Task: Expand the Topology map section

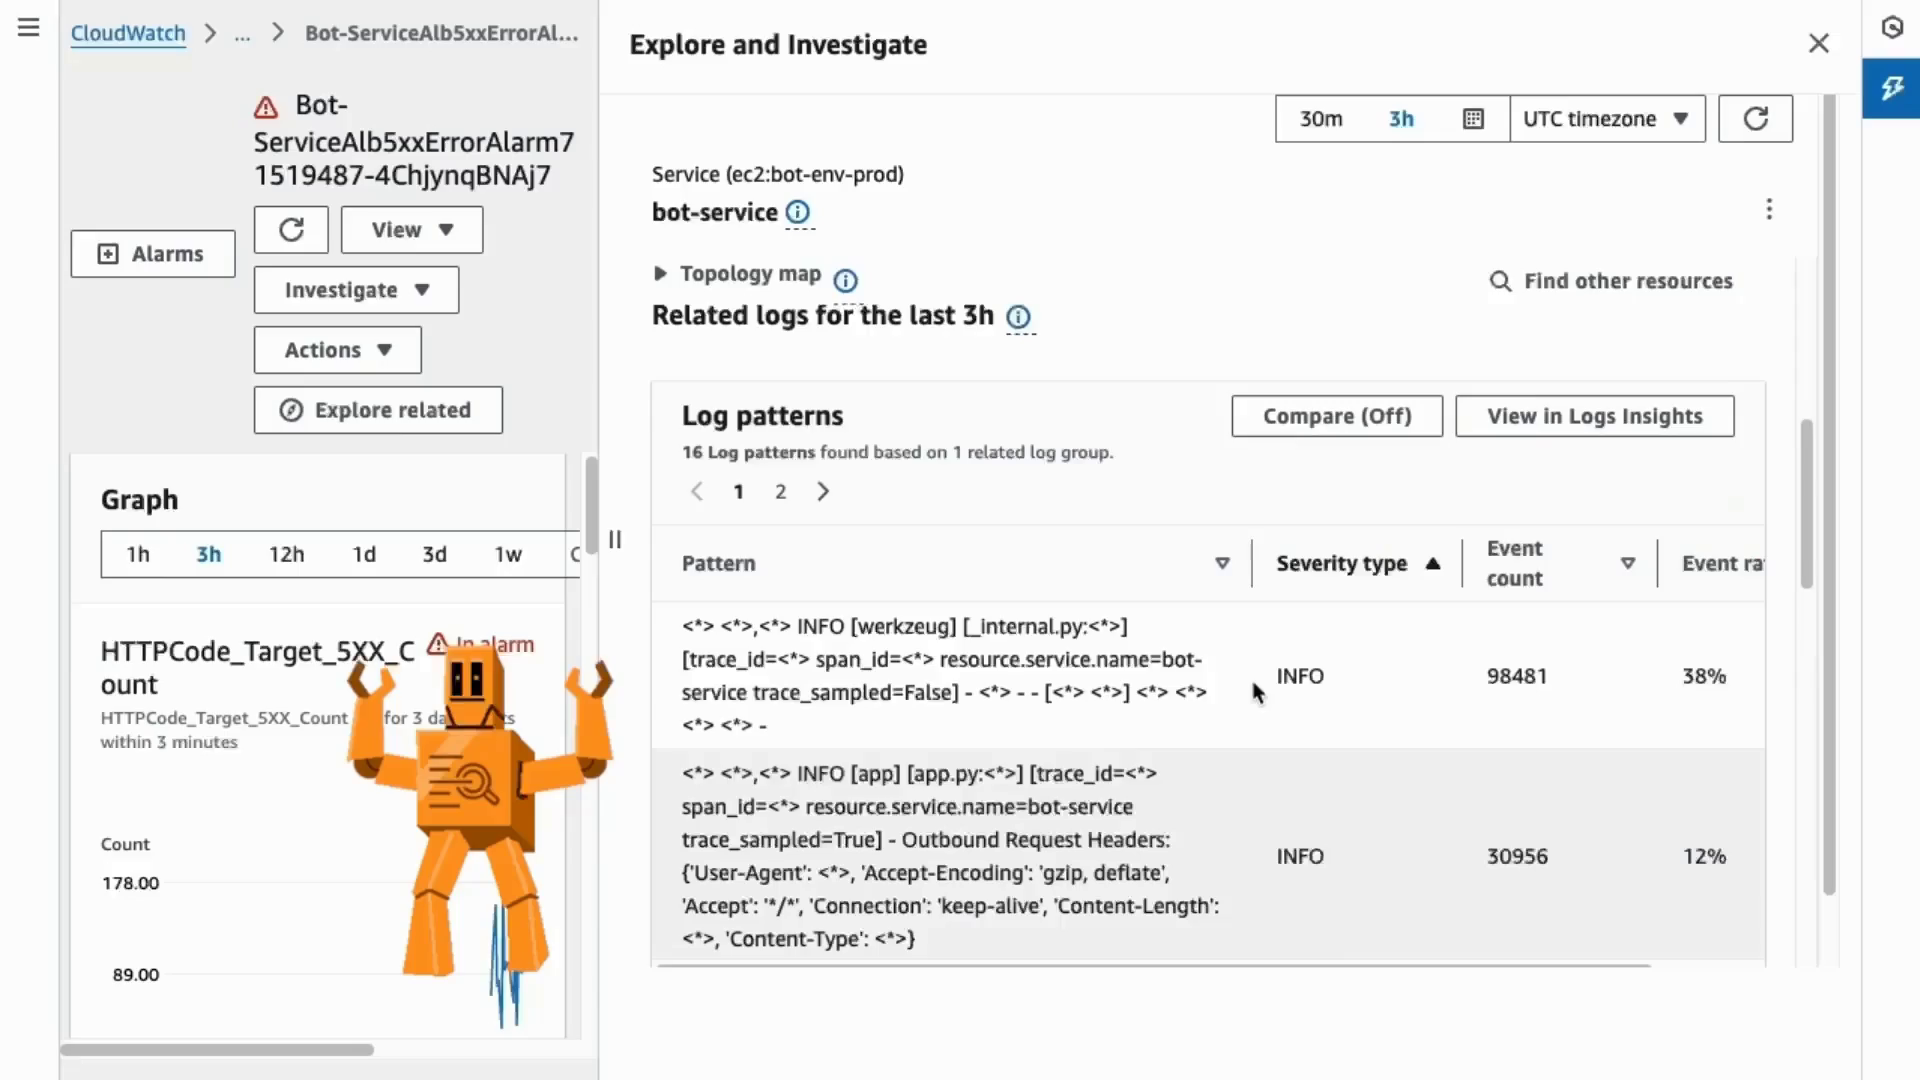Action: pyautogui.click(x=660, y=274)
